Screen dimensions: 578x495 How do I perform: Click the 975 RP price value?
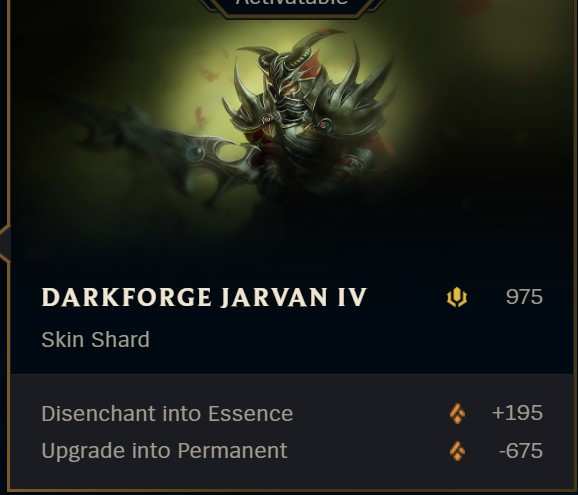point(524,297)
